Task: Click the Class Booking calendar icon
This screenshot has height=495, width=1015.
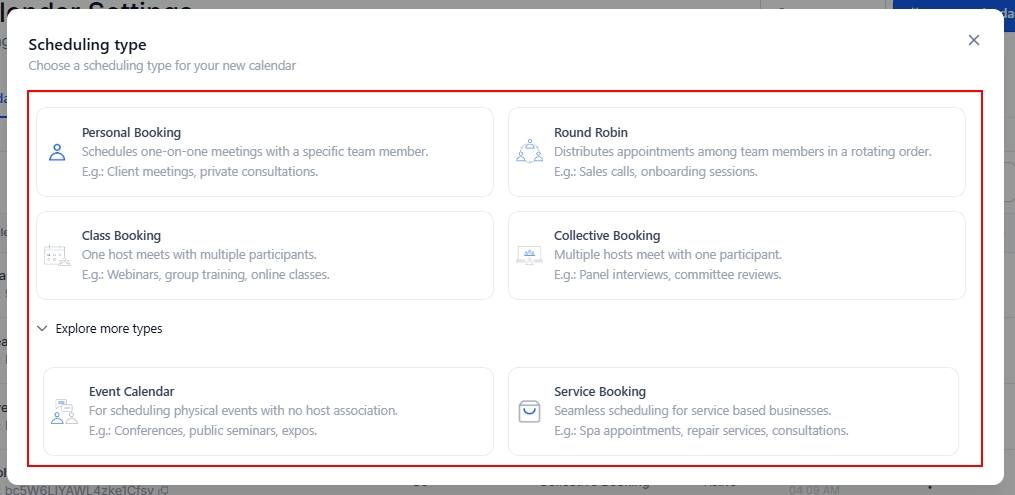Action: coord(57,255)
